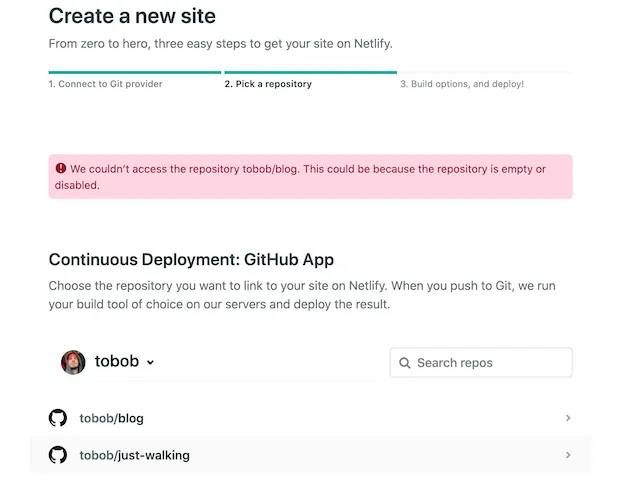Viewport: 640px width, 492px height.
Task: Click the tobob profile avatar picture
Action: [x=73, y=362]
